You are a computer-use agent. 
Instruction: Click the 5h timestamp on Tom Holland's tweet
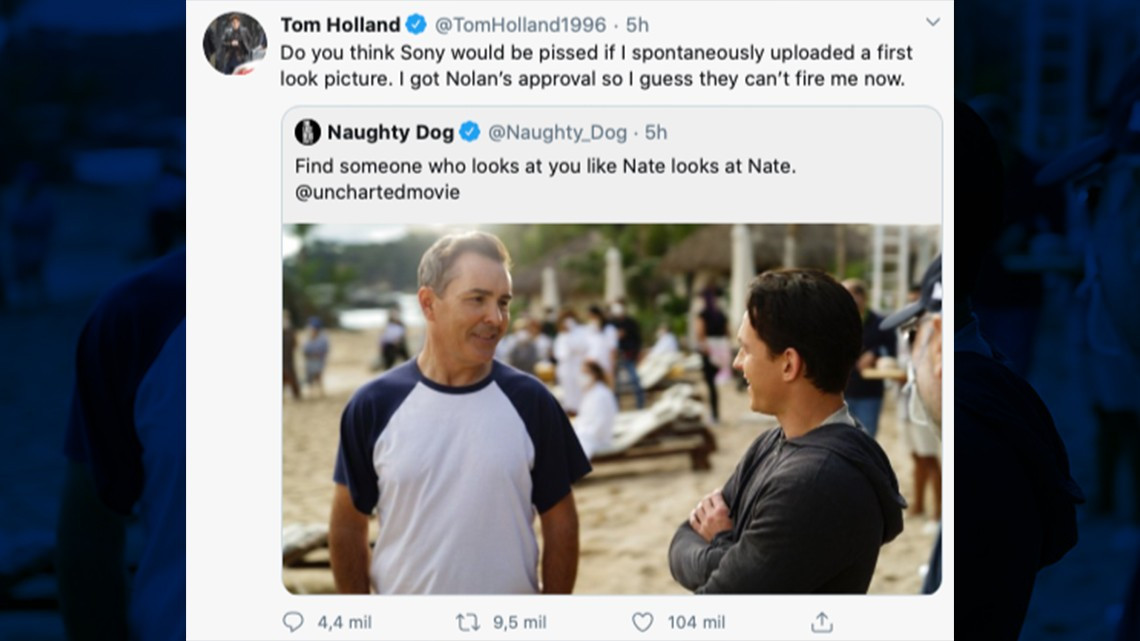click(638, 24)
